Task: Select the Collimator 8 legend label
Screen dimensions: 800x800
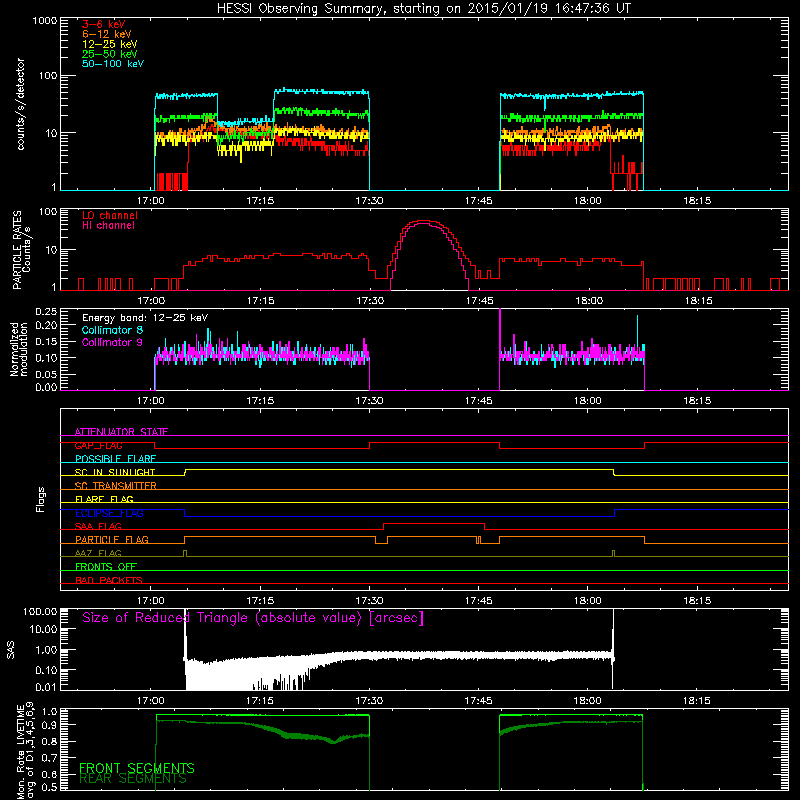Action: pos(112,330)
